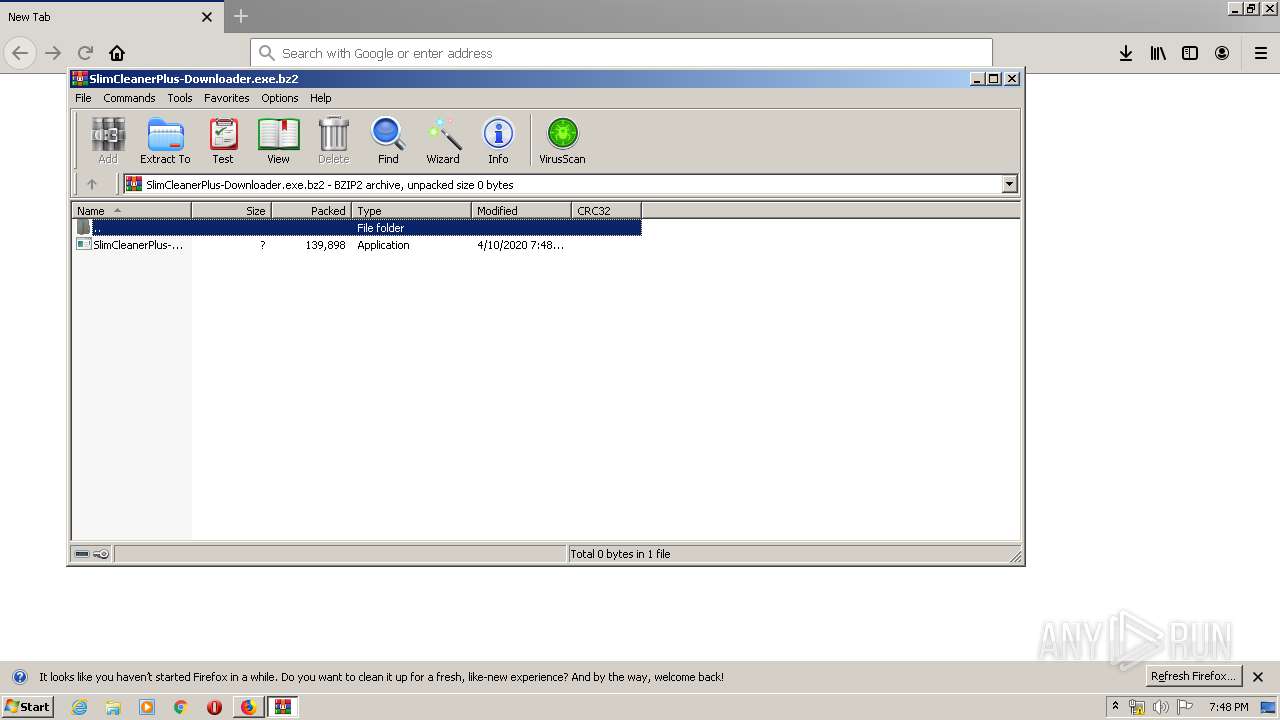Close the New Tab tab
The image size is (1280, 720).
[207, 17]
